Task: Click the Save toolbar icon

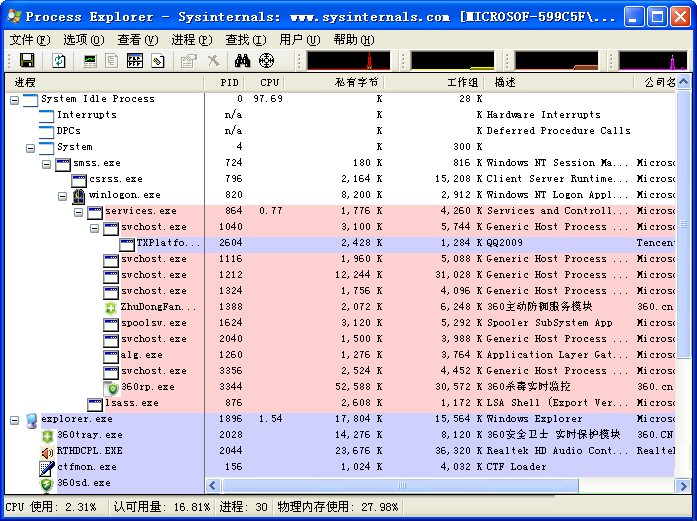Action: pos(27,61)
